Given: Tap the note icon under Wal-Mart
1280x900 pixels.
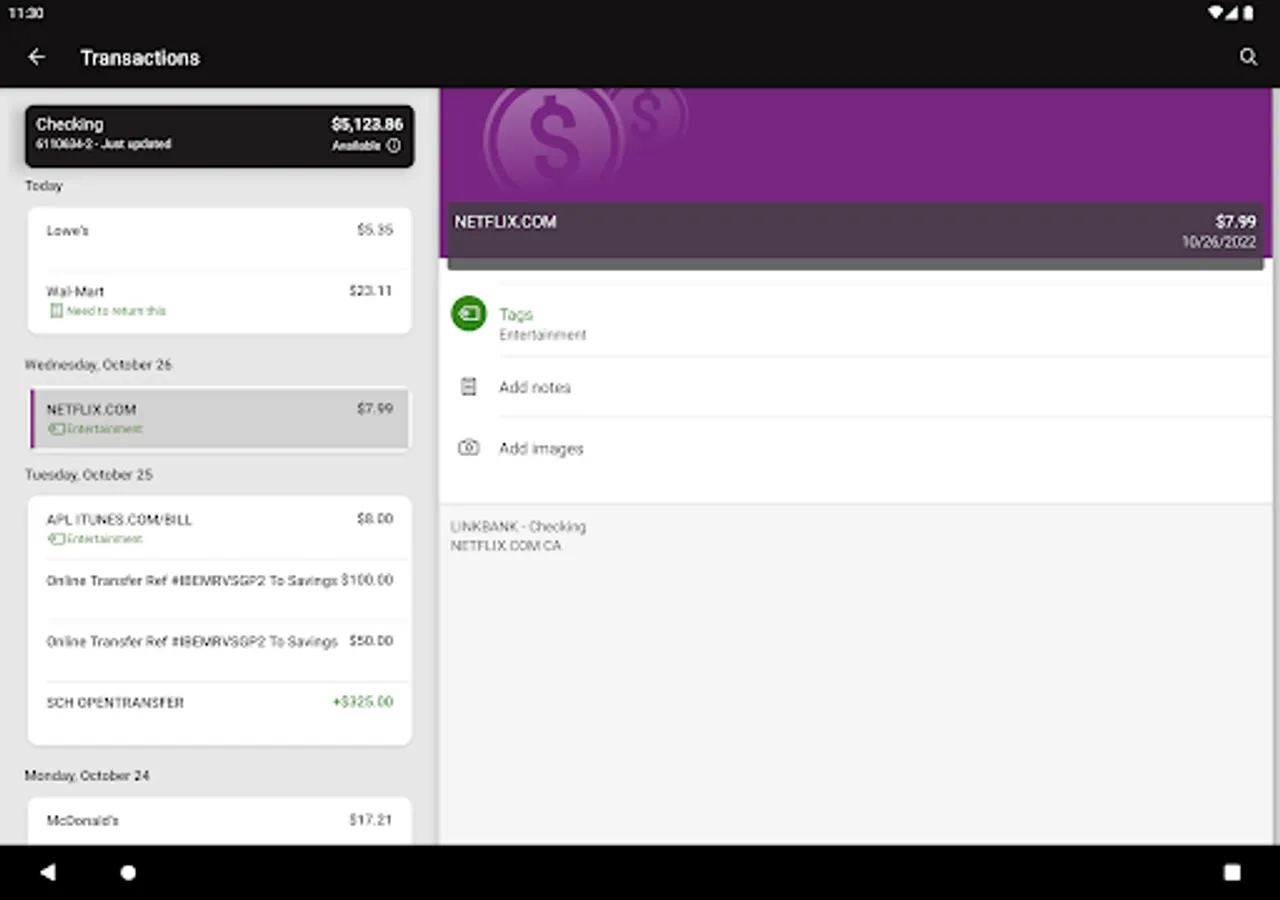Looking at the screenshot, I should (56, 311).
